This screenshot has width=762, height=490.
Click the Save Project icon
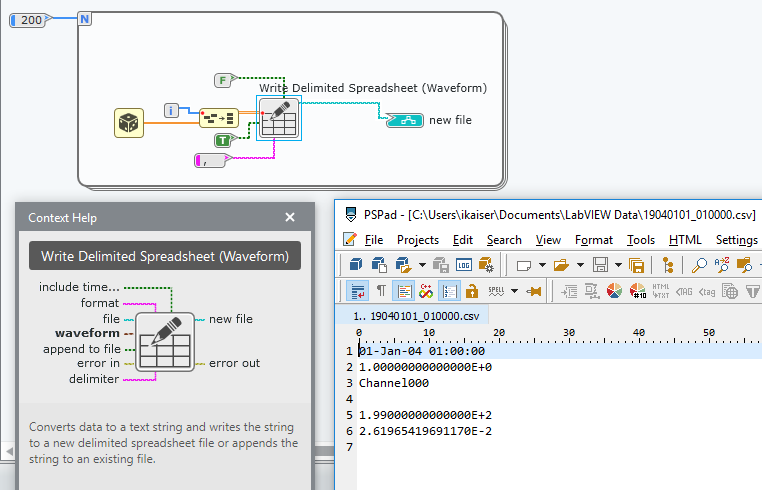[x=441, y=265]
